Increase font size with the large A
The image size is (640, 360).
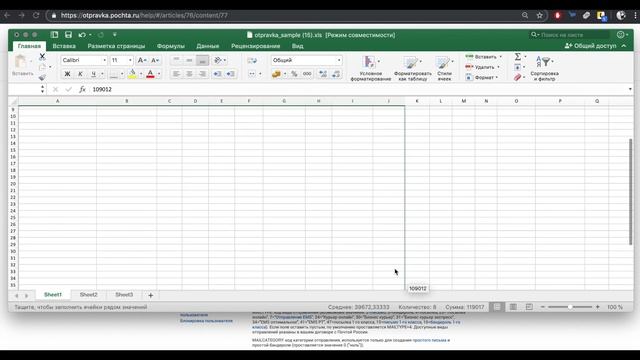pos(141,60)
